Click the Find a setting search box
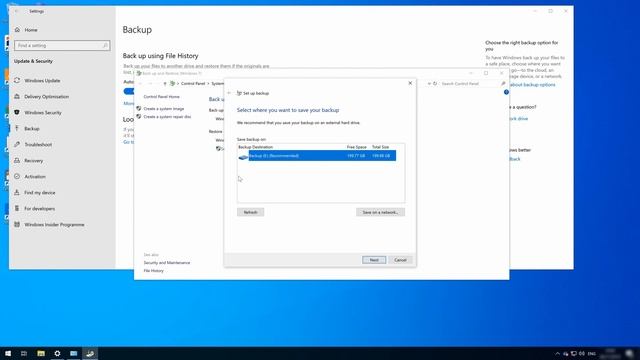 pos(62,45)
